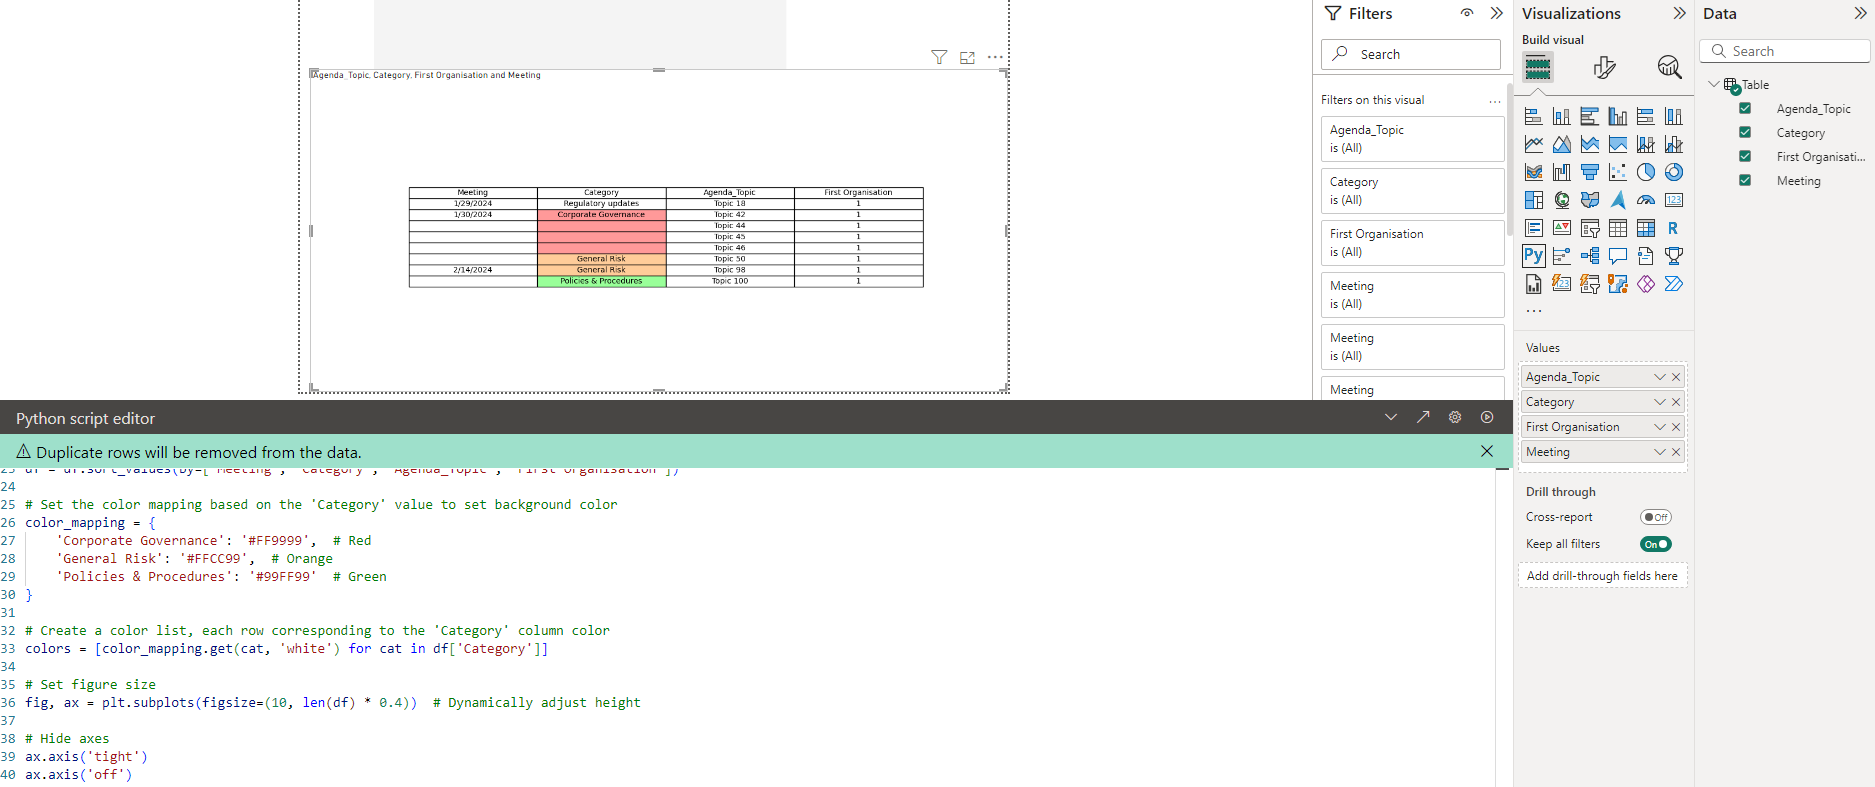The image size is (1875, 787).
Task: Select the R script visual icon
Action: [1673, 228]
